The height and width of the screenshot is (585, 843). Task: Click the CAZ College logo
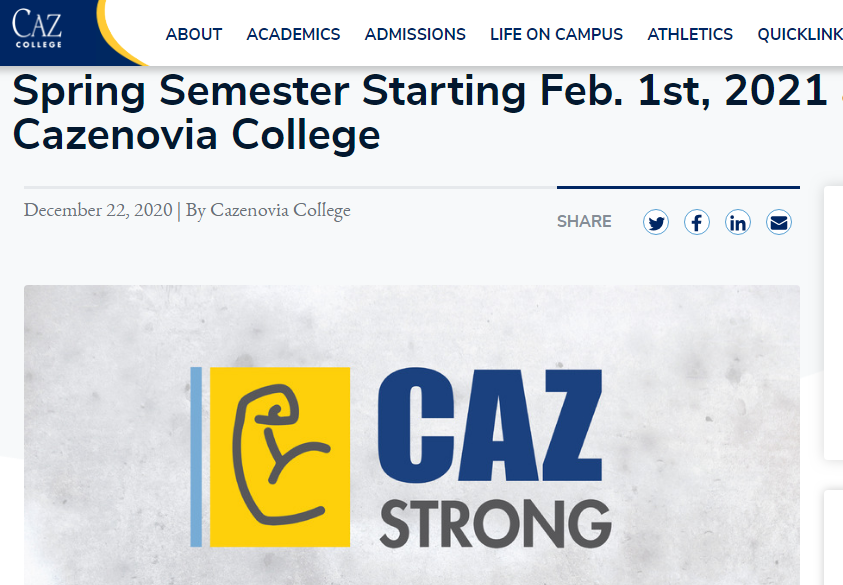[x=38, y=28]
